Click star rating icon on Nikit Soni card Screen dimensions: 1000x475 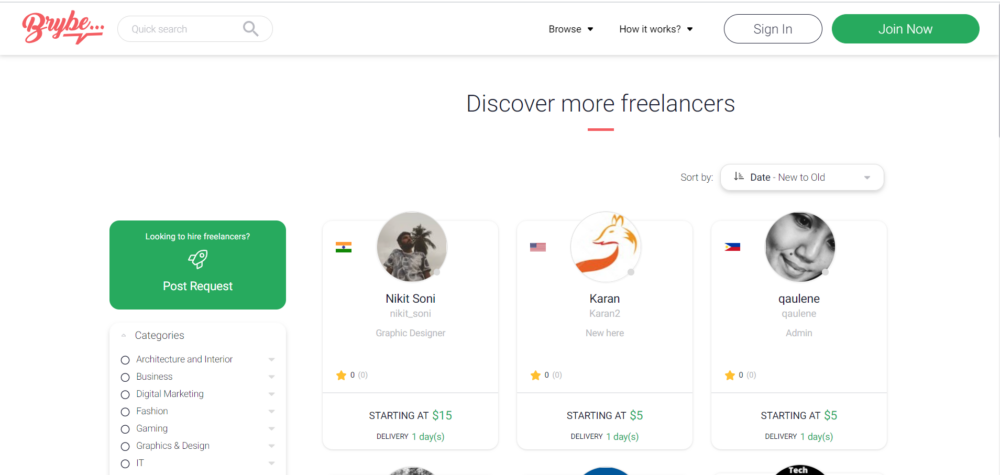point(341,376)
